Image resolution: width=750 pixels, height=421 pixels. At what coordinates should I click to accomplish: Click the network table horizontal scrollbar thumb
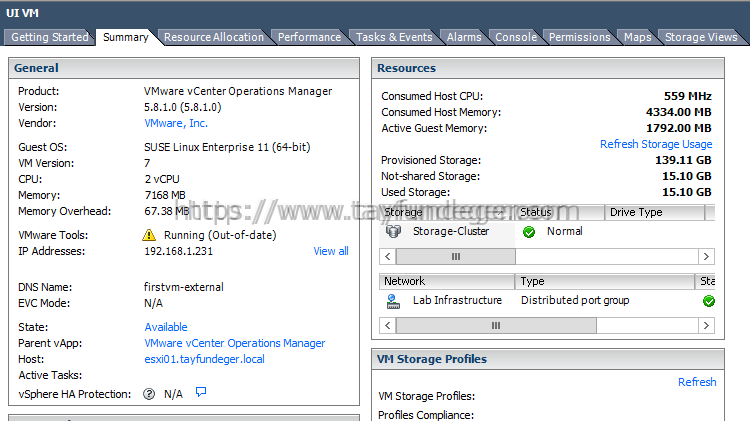[496, 326]
